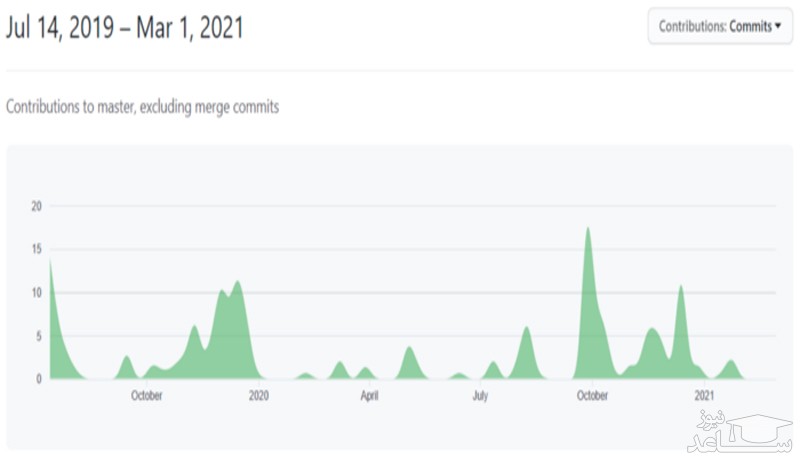This screenshot has width=800, height=460.
Task: Open the Contributions: Commits dropdown
Action: (720, 27)
